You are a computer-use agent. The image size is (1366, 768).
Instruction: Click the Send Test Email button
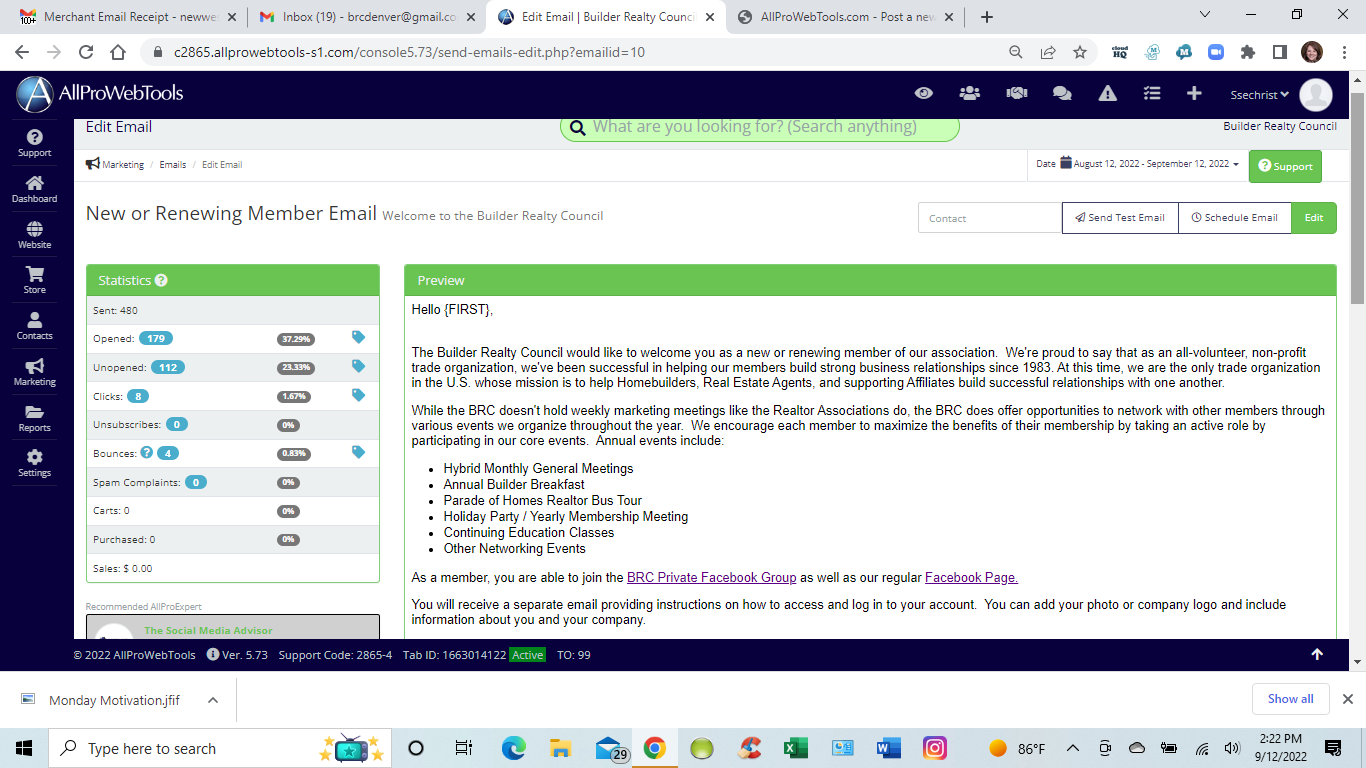[1120, 218]
